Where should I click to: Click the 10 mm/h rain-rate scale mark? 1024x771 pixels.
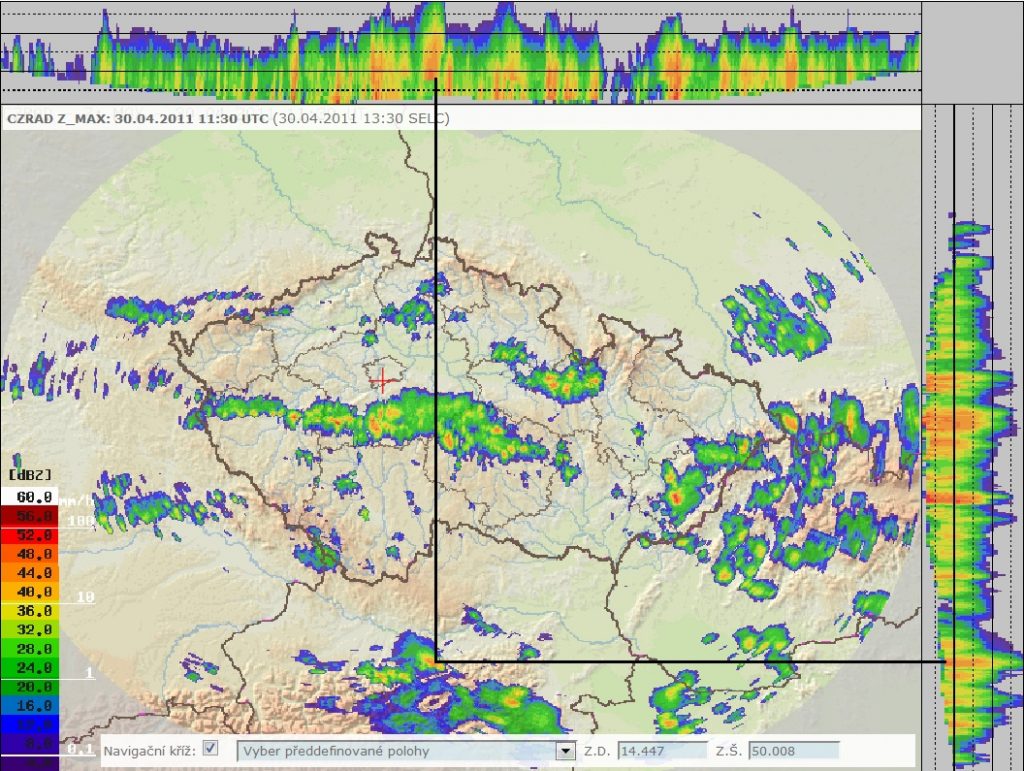pos(86,597)
